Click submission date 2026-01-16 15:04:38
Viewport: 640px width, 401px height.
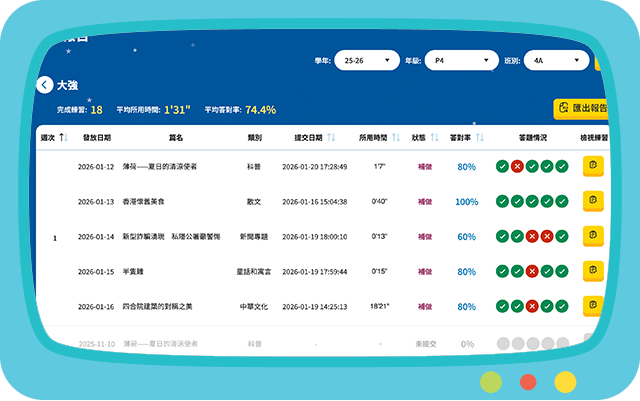point(315,202)
